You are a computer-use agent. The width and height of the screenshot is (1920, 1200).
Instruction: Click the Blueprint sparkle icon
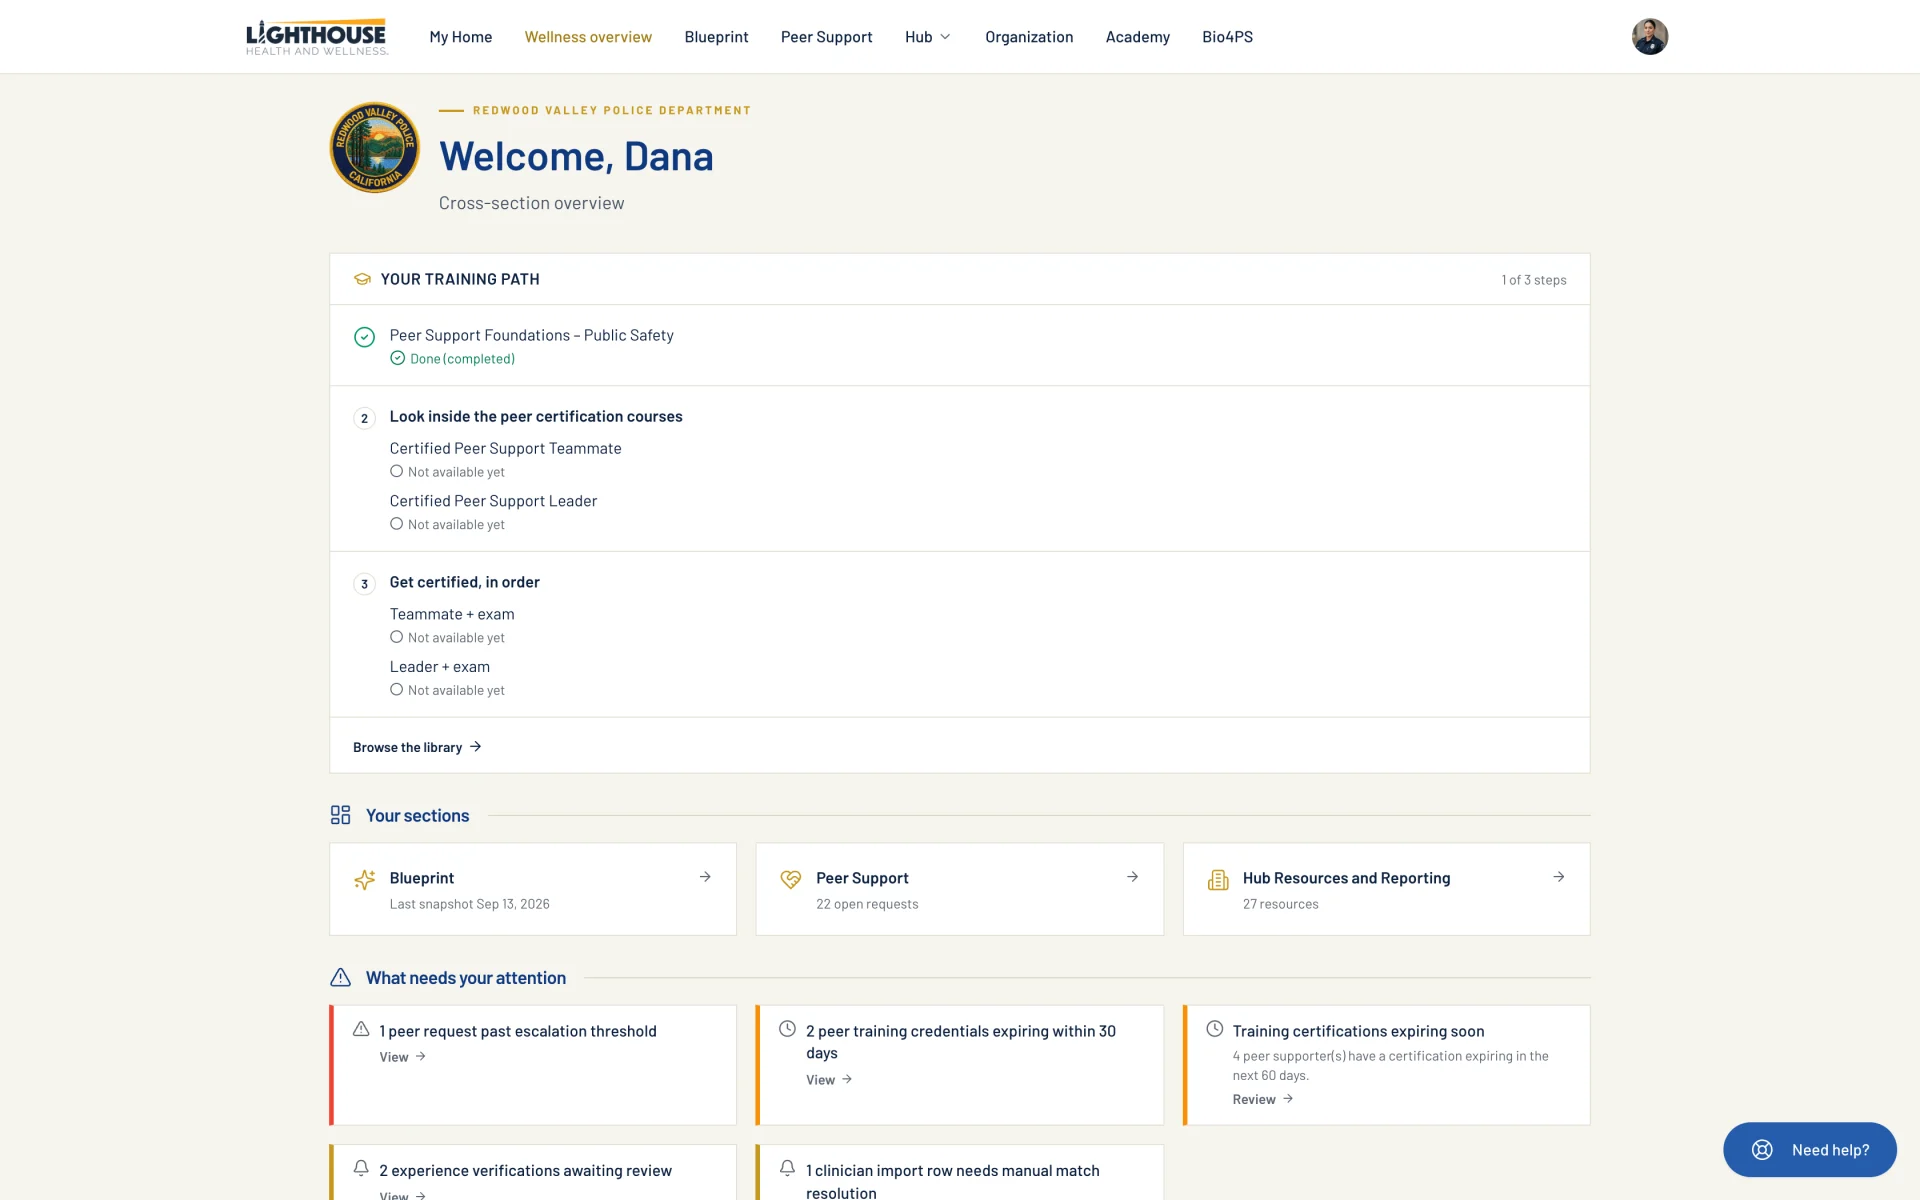(x=365, y=880)
